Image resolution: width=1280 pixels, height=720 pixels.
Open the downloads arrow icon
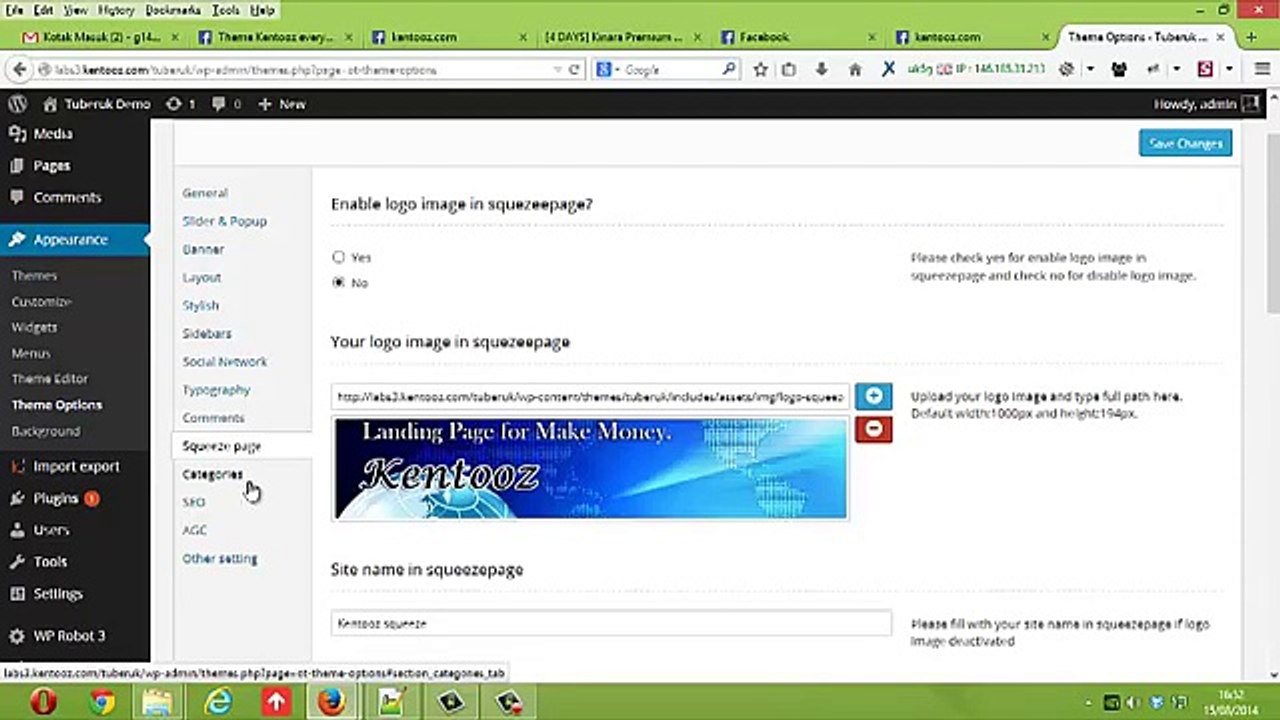tap(822, 70)
